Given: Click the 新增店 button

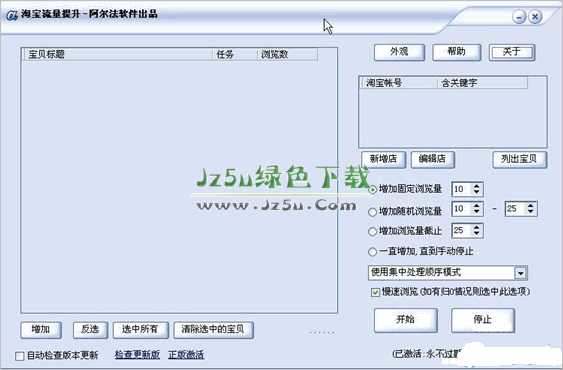Looking at the screenshot, I should coord(383,159).
